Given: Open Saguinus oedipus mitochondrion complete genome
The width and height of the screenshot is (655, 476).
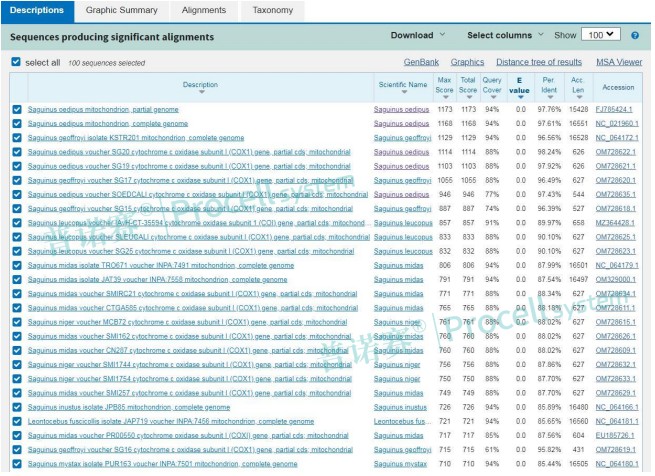Looking at the screenshot, I should pyautogui.click(x=108, y=124).
